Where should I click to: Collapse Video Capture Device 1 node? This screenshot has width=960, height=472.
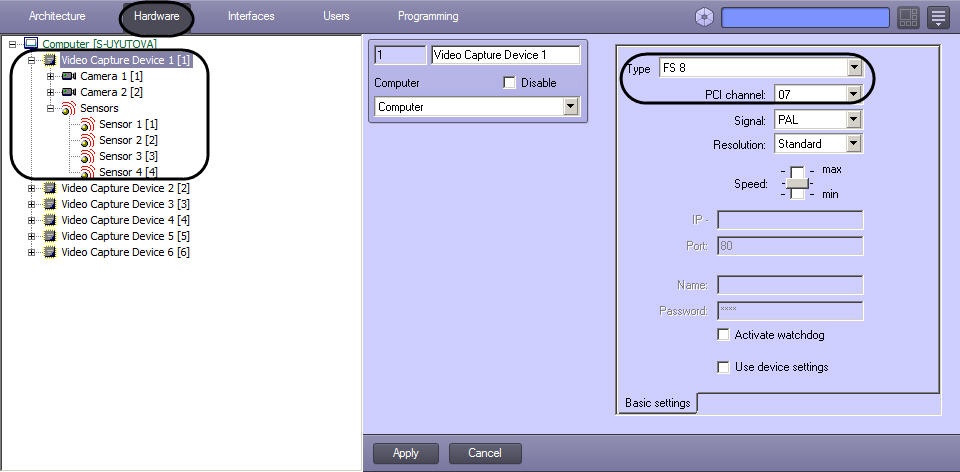(31, 60)
